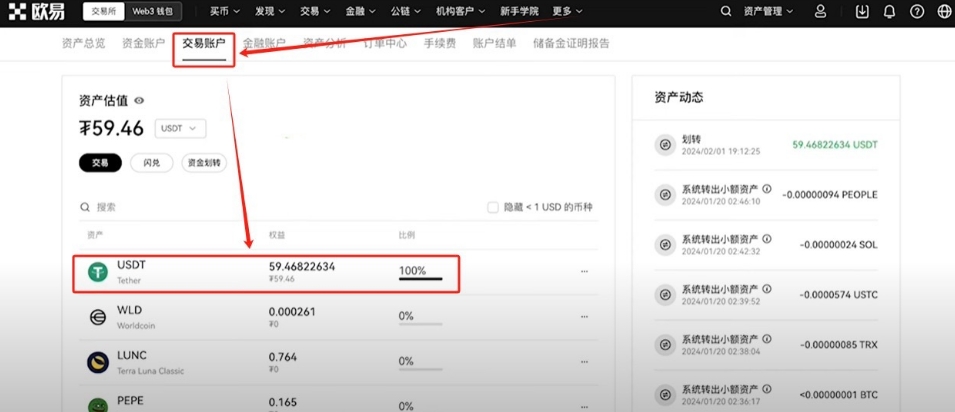Open the more options dots for PEPE

[x=585, y=406]
